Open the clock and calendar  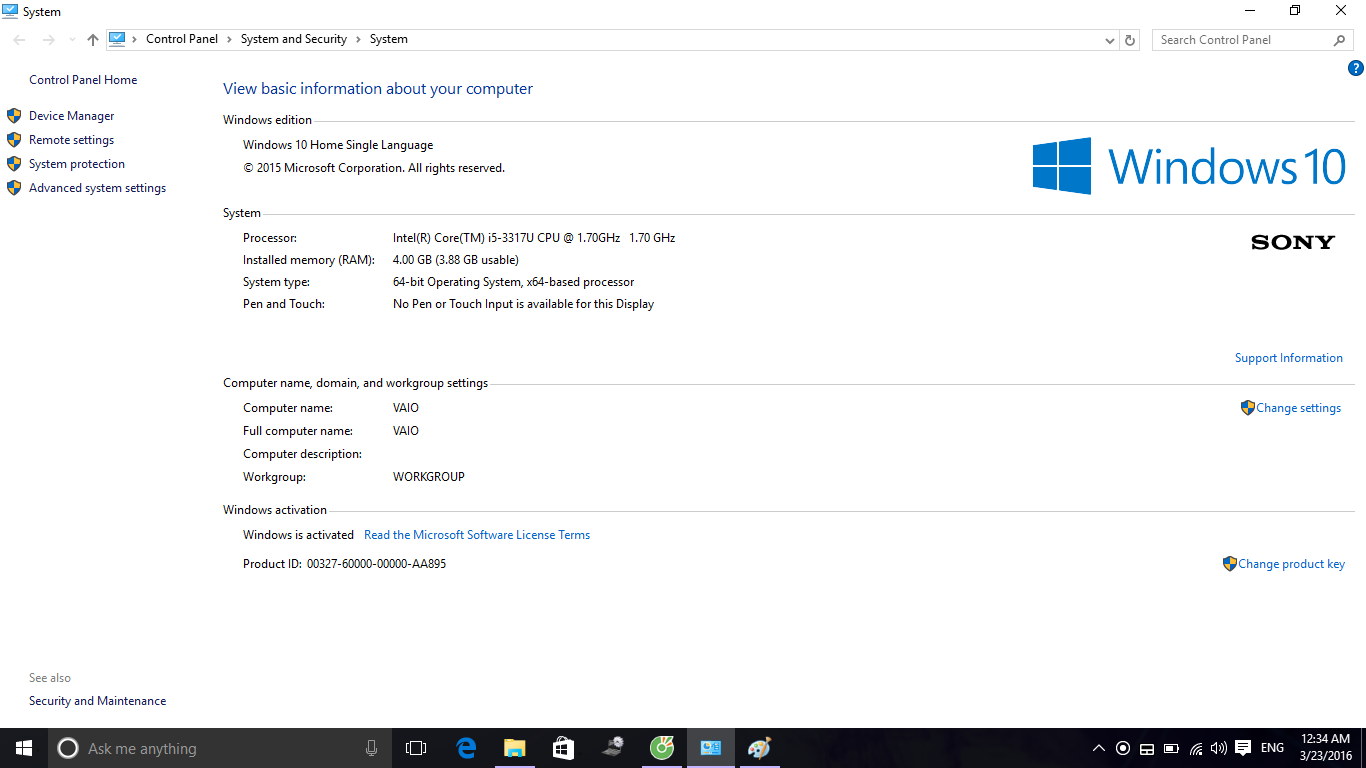(1325, 748)
